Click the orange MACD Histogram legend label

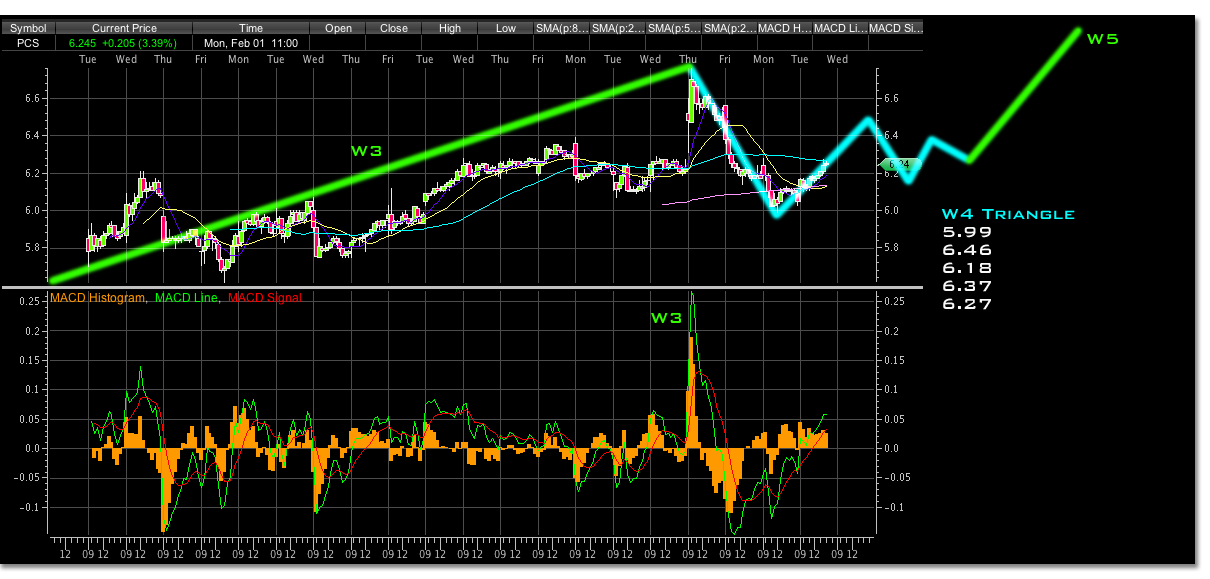(101, 298)
